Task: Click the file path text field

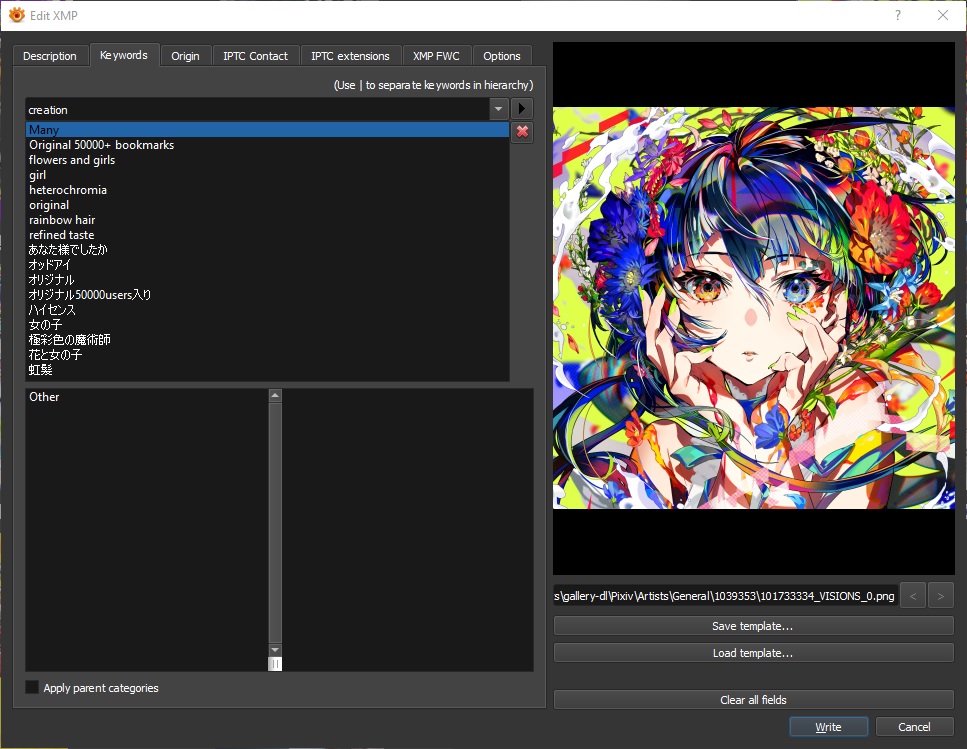Action: click(724, 596)
